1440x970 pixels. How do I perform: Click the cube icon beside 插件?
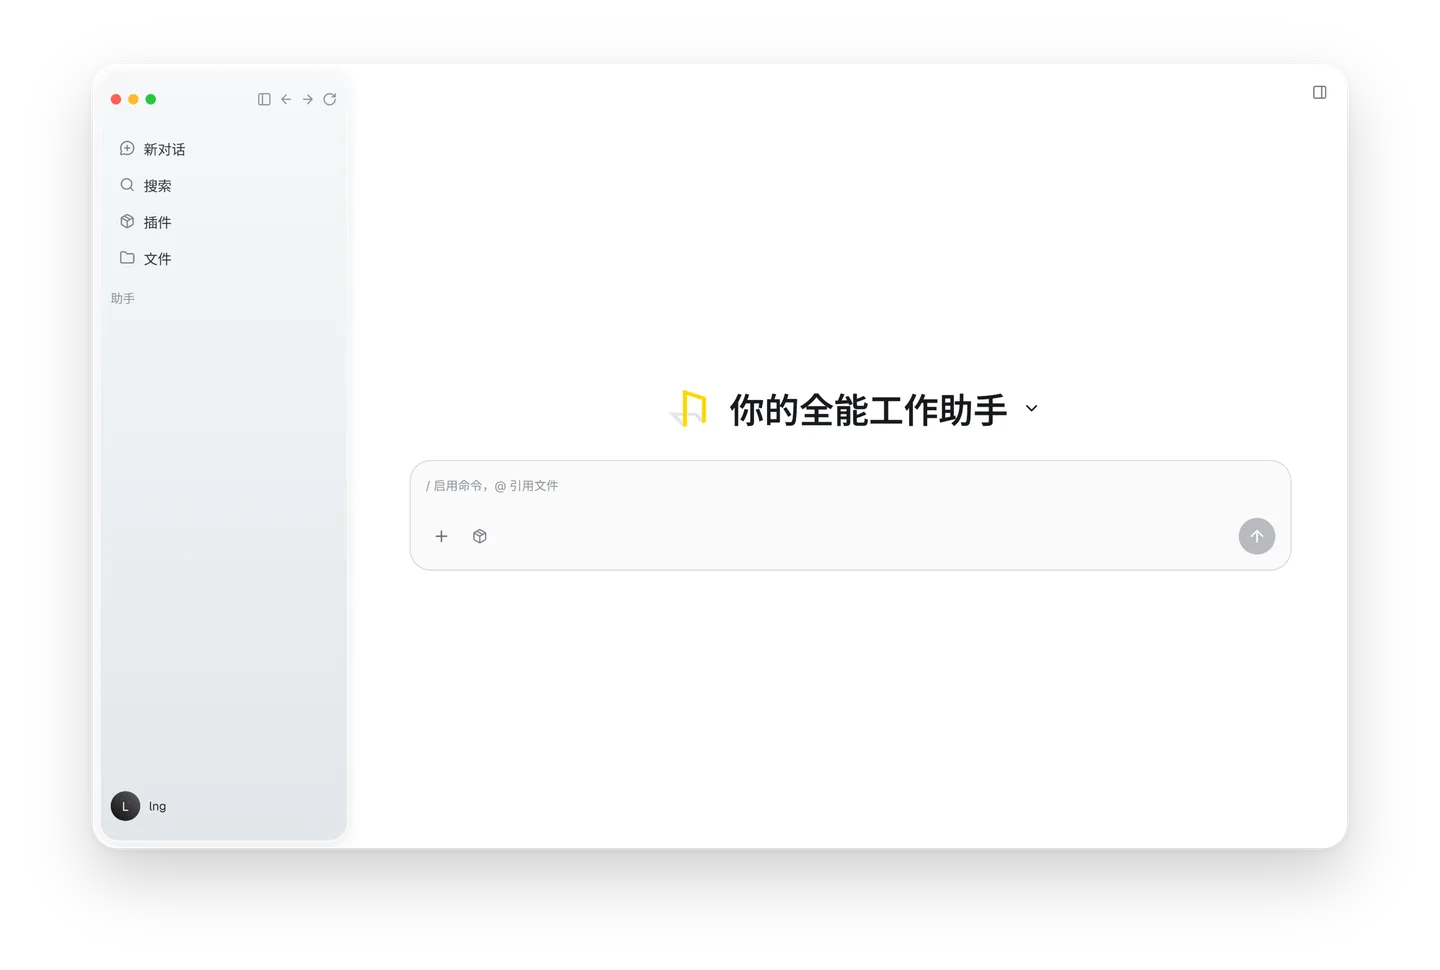click(x=127, y=221)
